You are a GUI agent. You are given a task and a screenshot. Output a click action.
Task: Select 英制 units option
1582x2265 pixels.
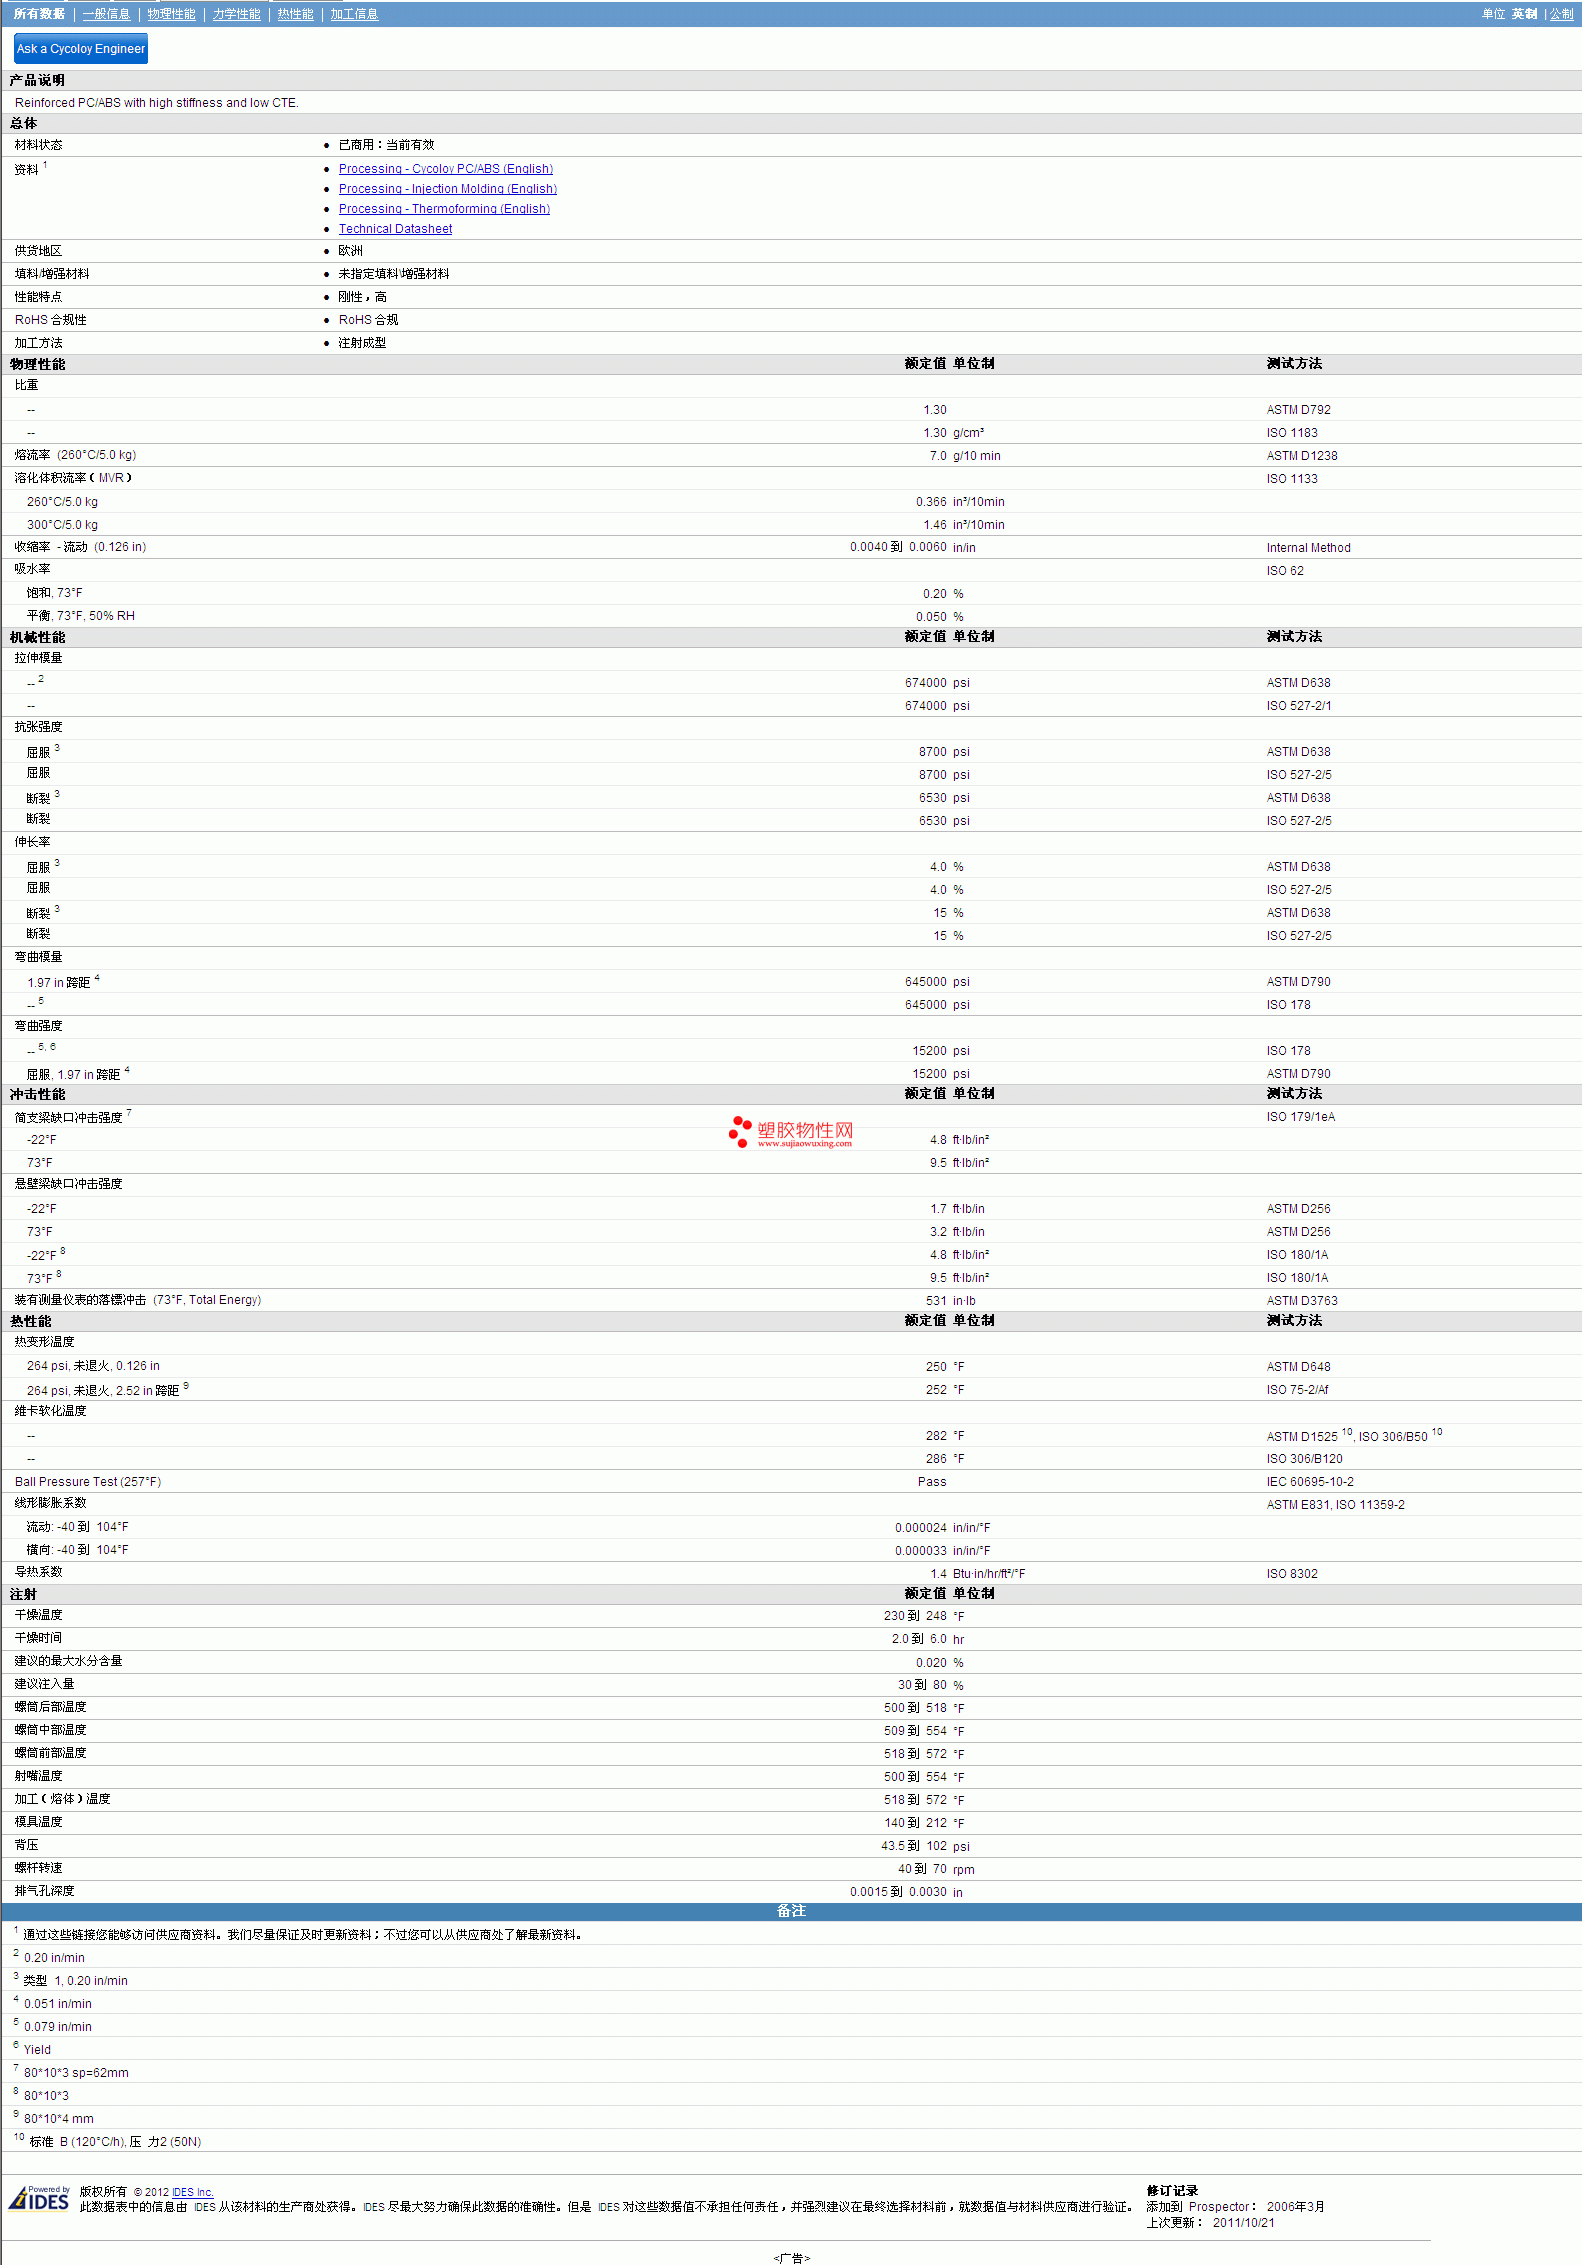(1524, 14)
